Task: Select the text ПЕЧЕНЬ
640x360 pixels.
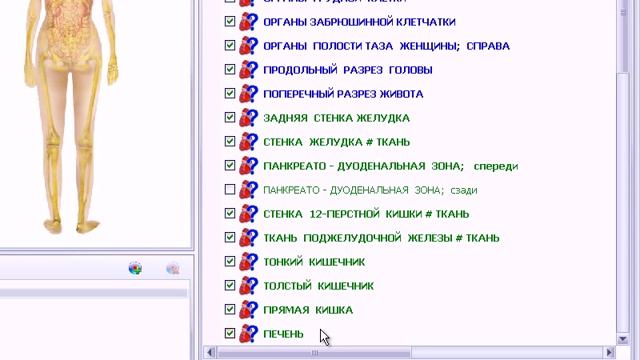Action: [x=283, y=334]
